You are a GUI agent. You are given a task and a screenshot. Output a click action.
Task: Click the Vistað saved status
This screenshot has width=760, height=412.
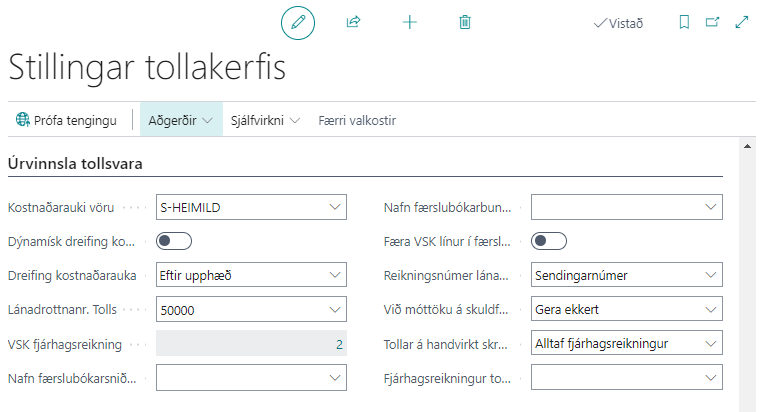pos(618,23)
